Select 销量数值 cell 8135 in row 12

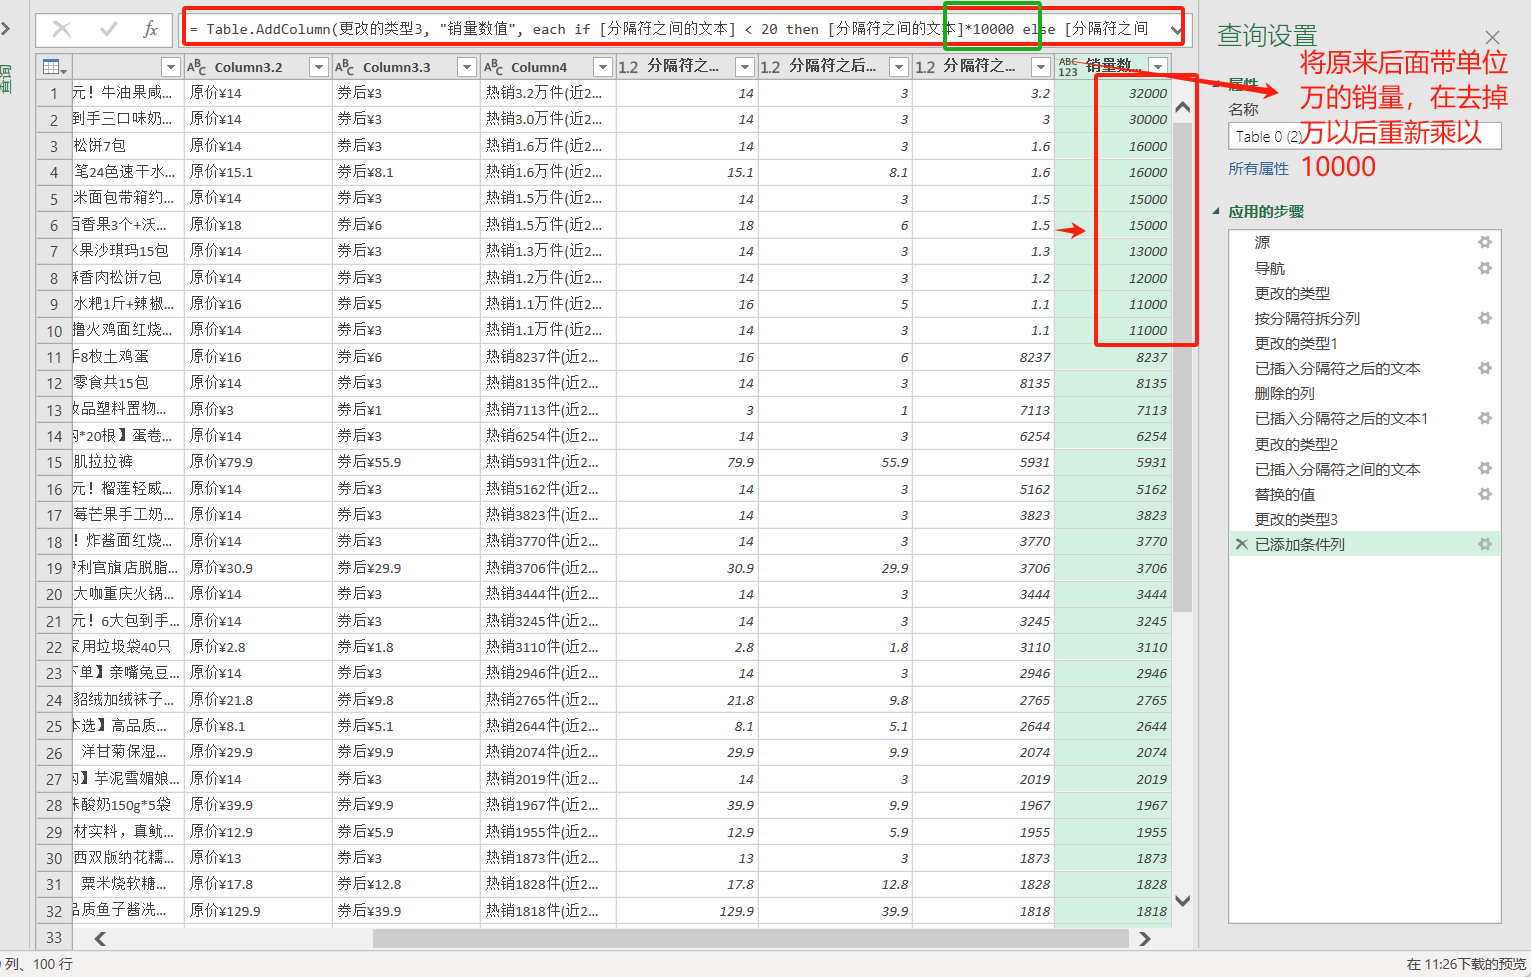coord(1113,383)
